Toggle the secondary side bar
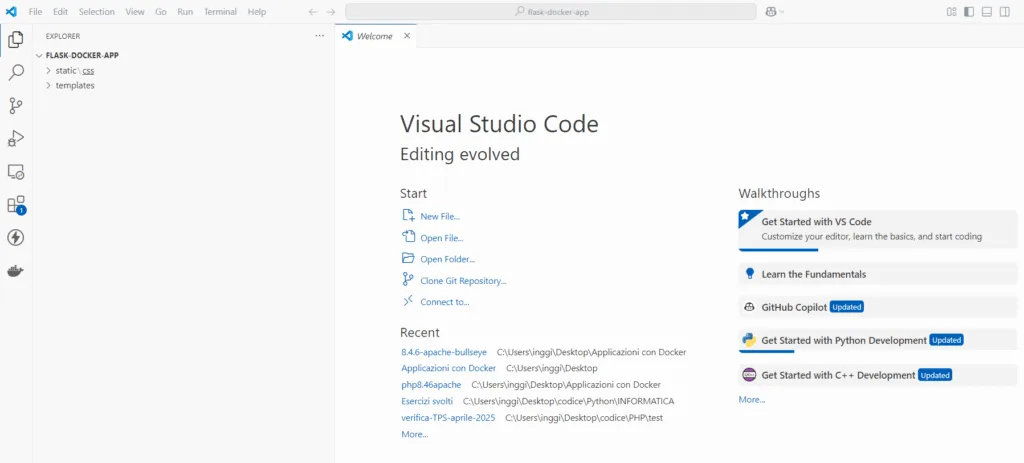Image resolution: width=1024 pixels, height=463 pixels. [x=1004, y=12]
